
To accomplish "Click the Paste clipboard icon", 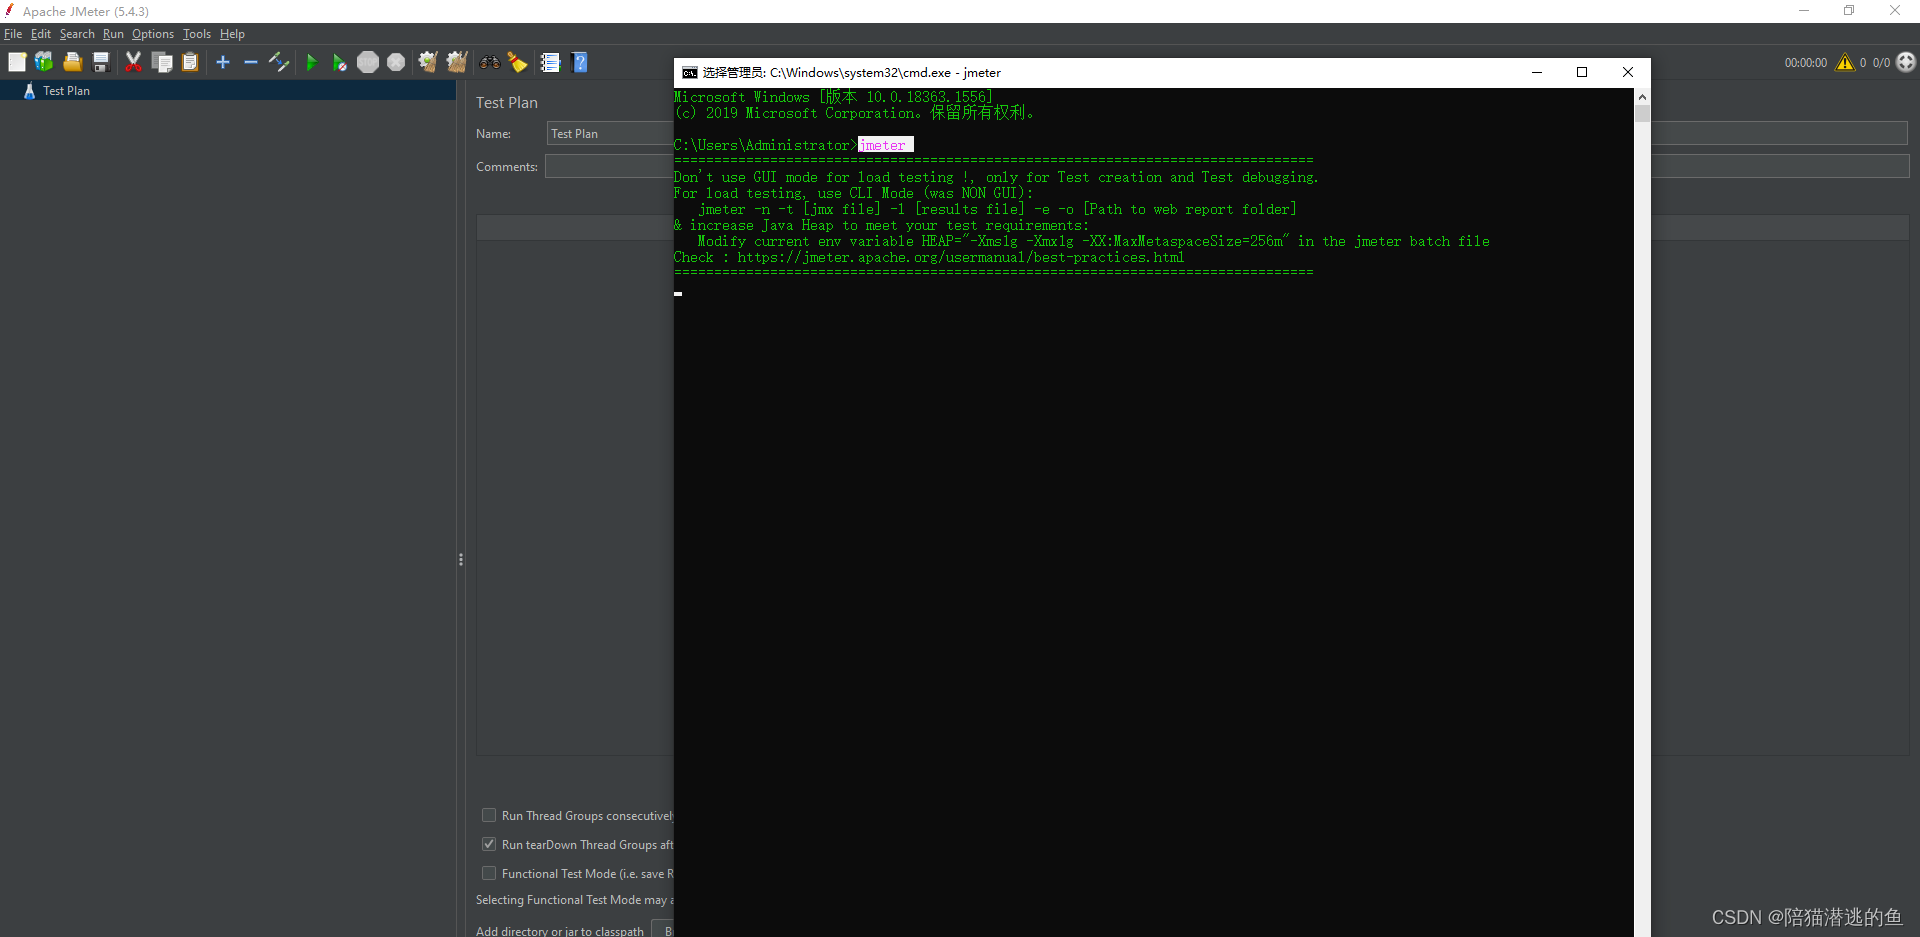I will [x=190, y=62].
